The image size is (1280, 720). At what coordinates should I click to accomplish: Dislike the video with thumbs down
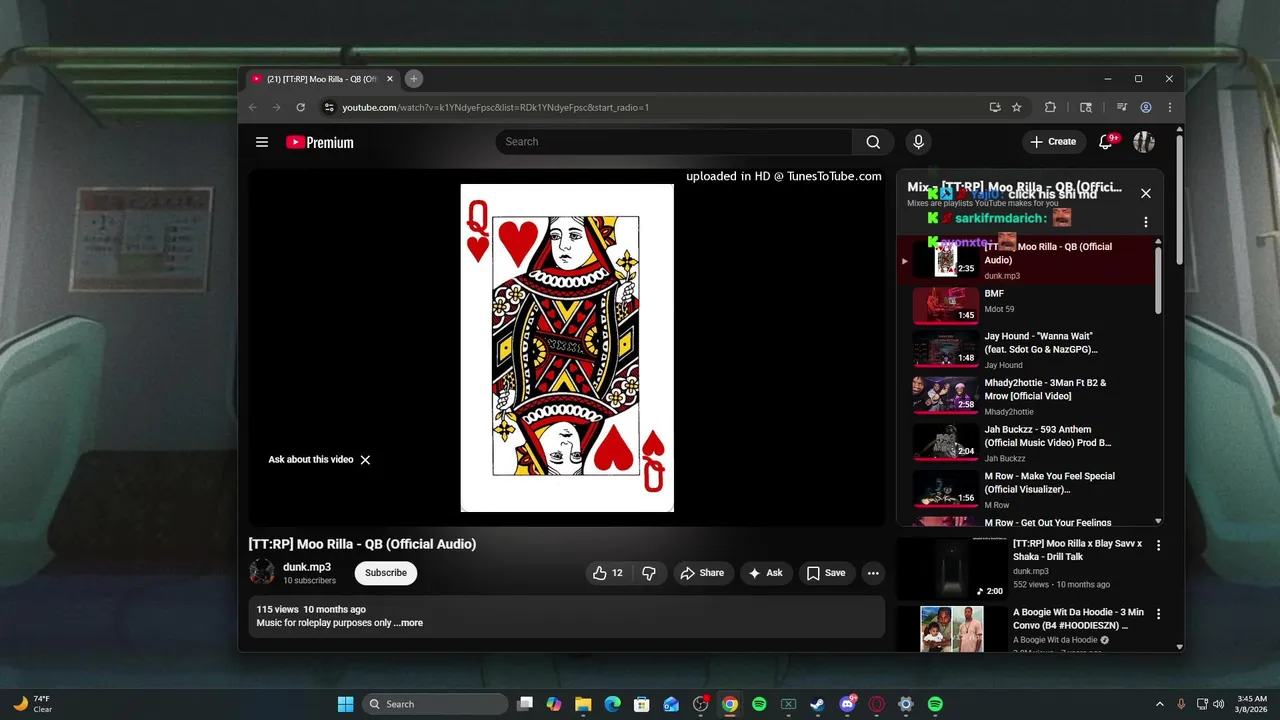(649, 573)
